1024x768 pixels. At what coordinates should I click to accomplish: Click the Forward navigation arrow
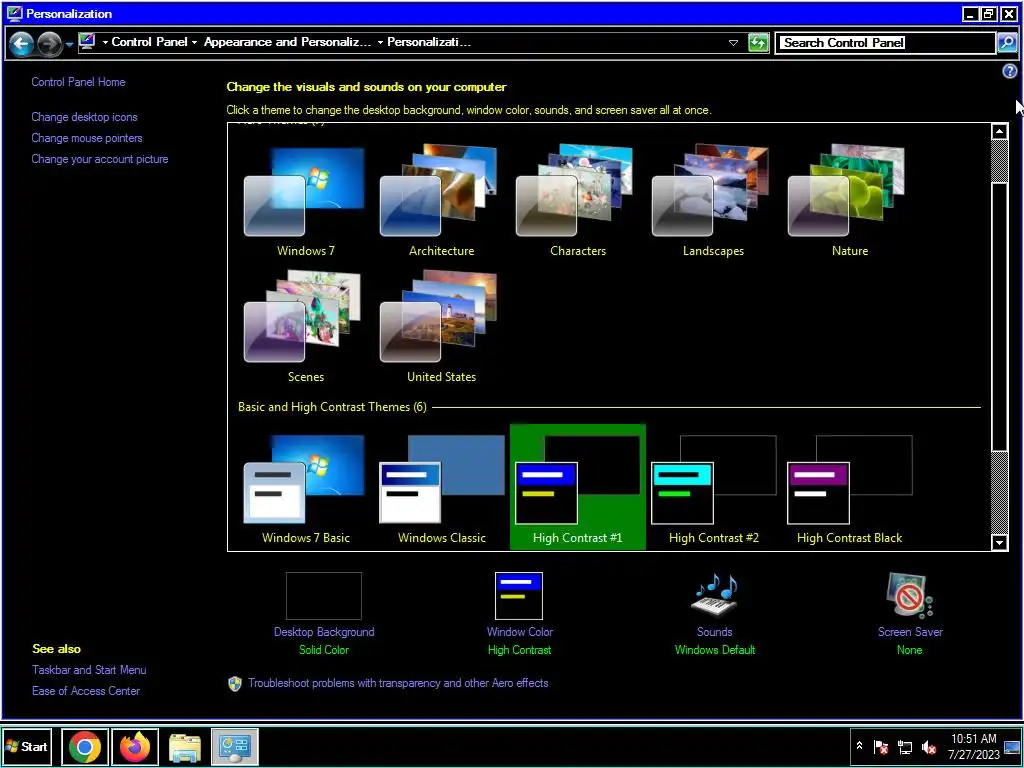point(49,44)
